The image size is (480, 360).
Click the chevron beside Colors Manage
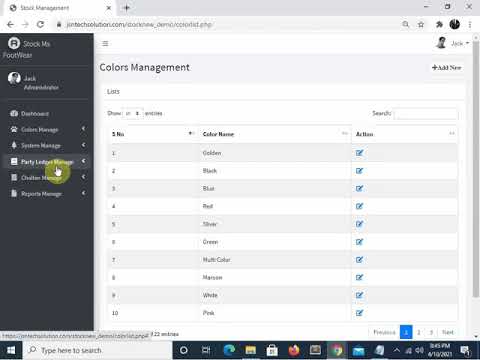click(x=83, y=129)
